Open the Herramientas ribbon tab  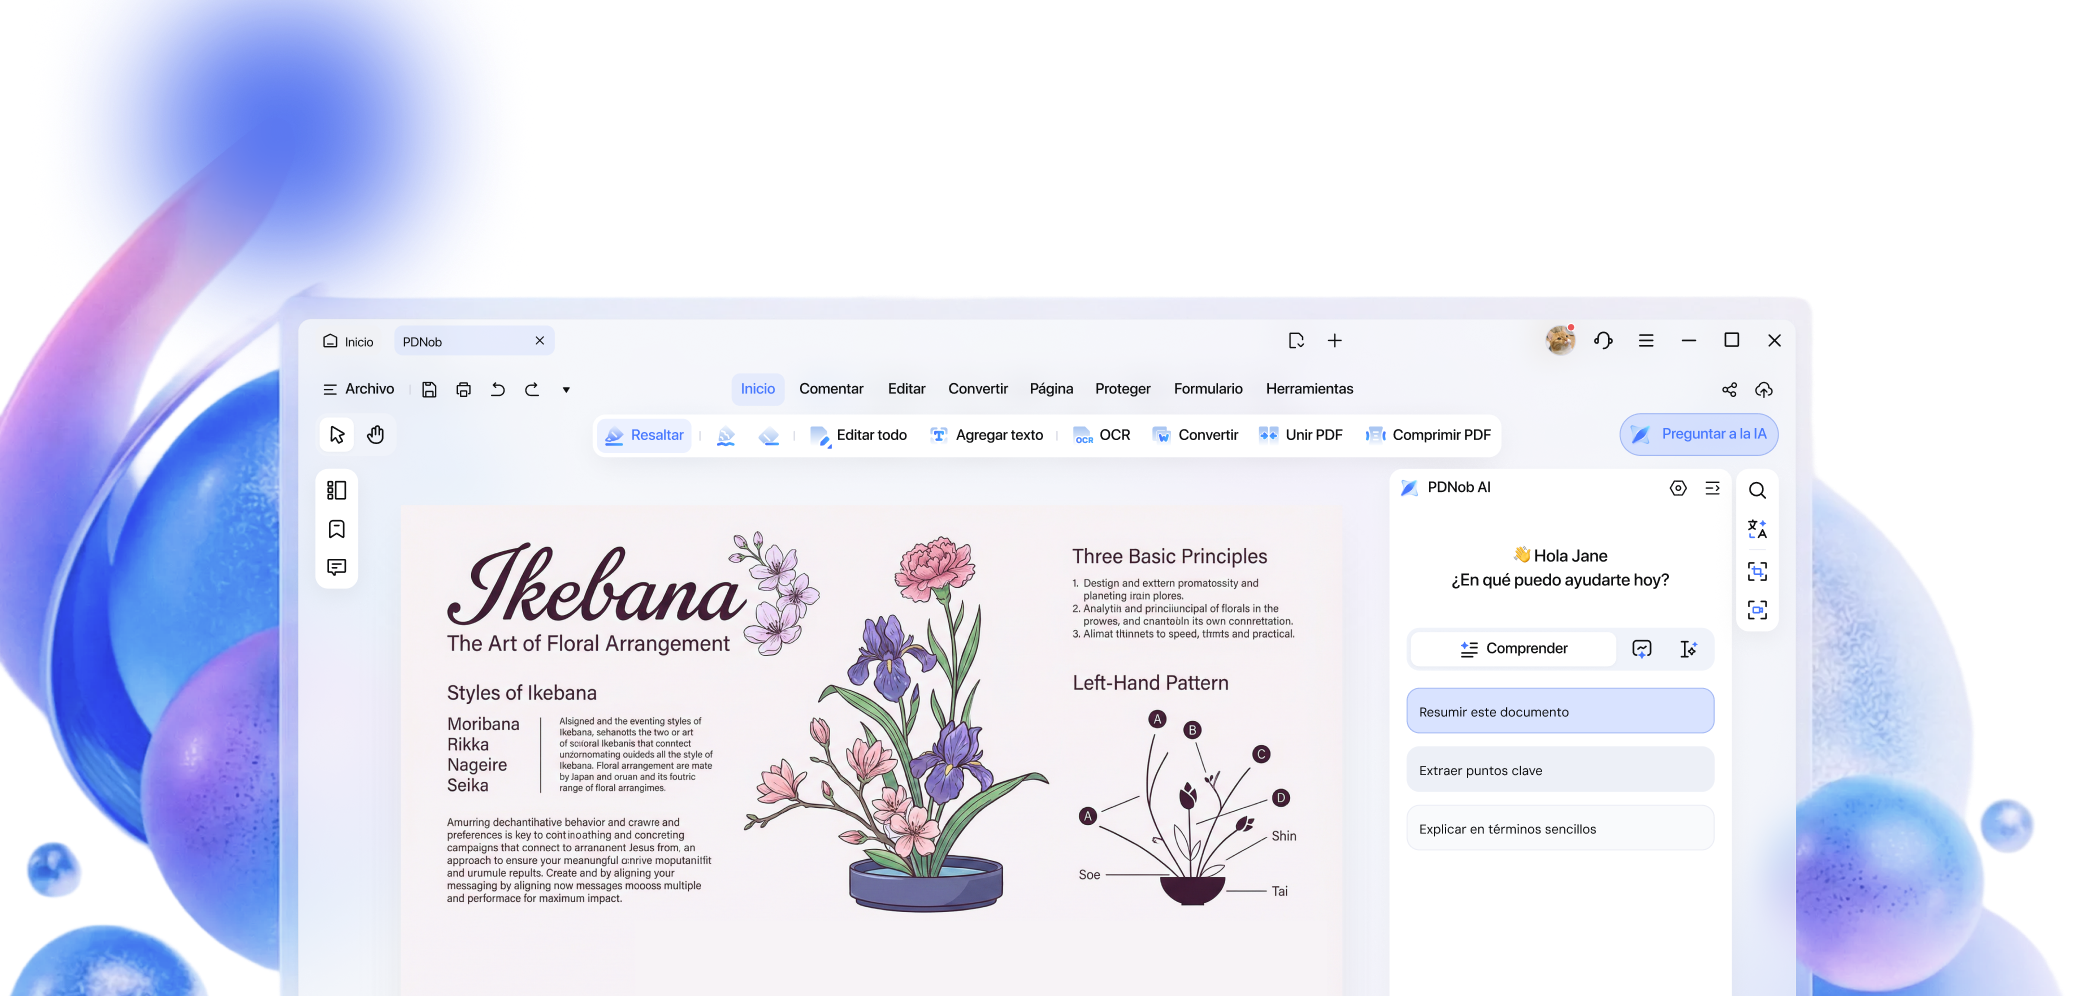coord(1310,389)
